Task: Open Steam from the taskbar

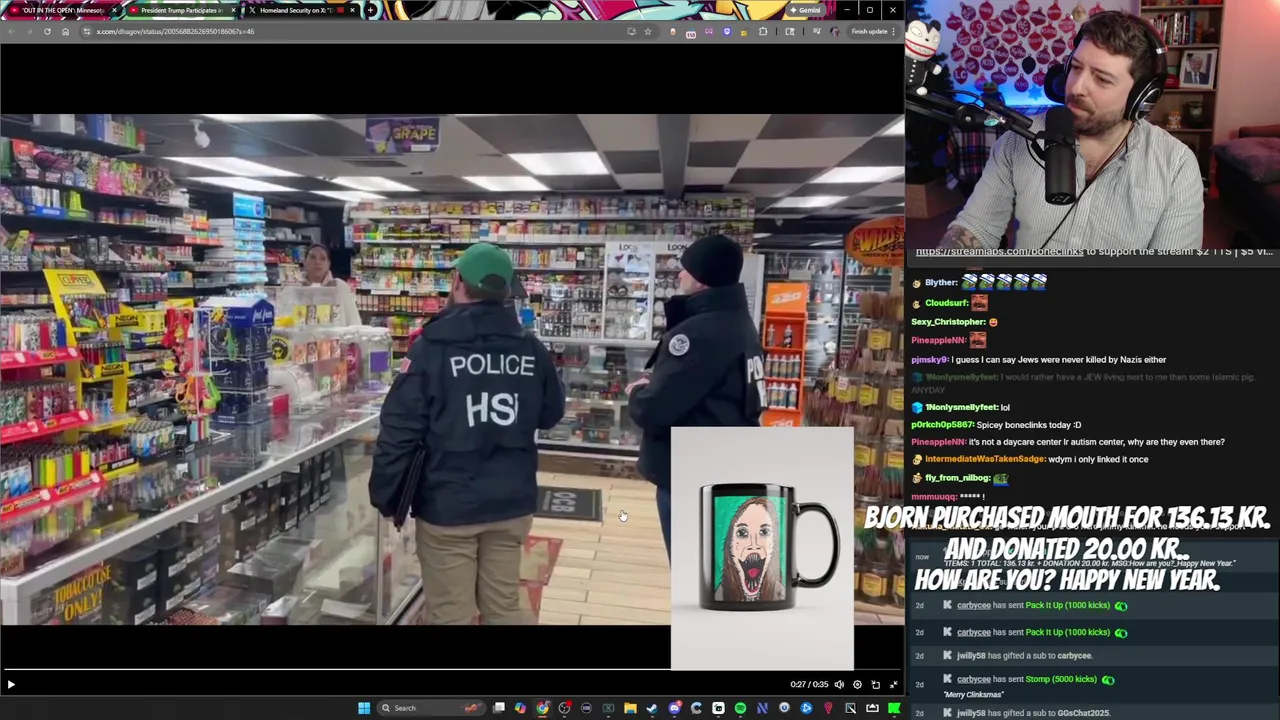Action: (x=652, y=708)
